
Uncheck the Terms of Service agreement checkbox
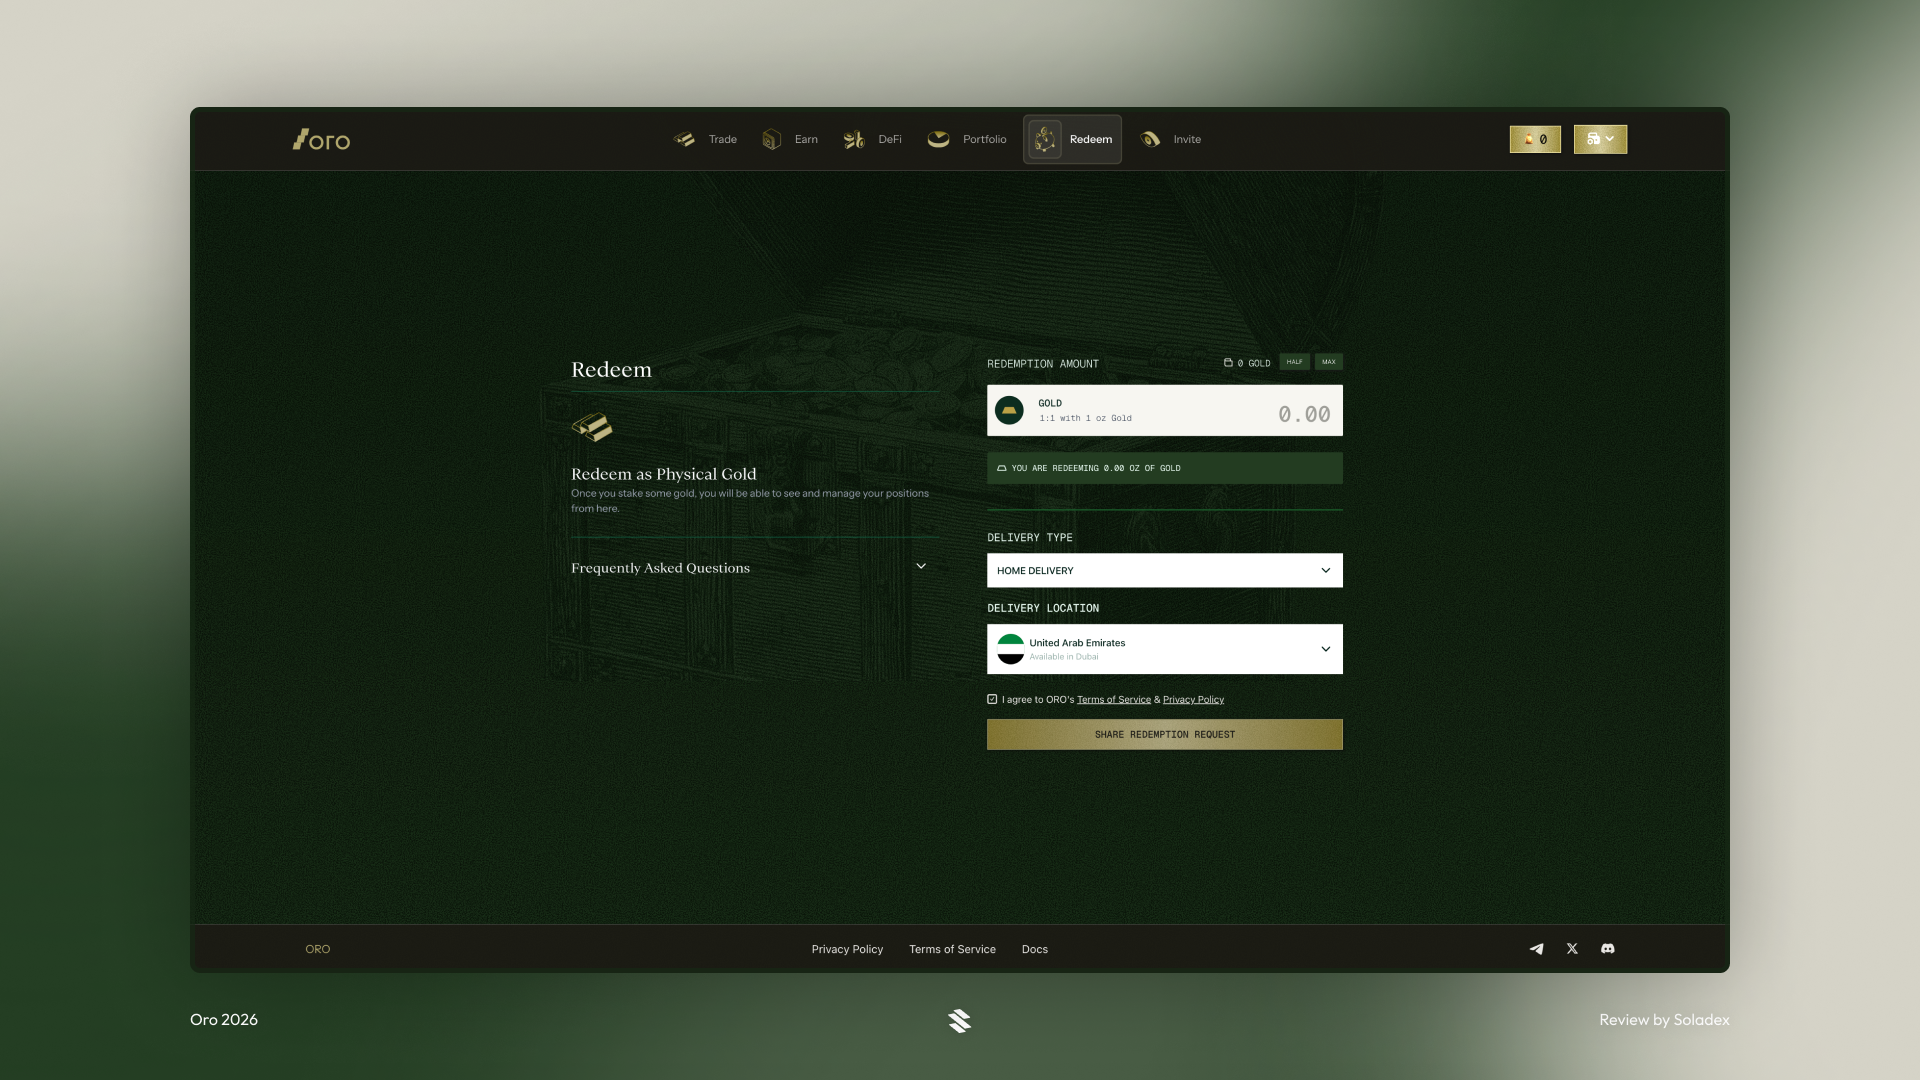992,699
